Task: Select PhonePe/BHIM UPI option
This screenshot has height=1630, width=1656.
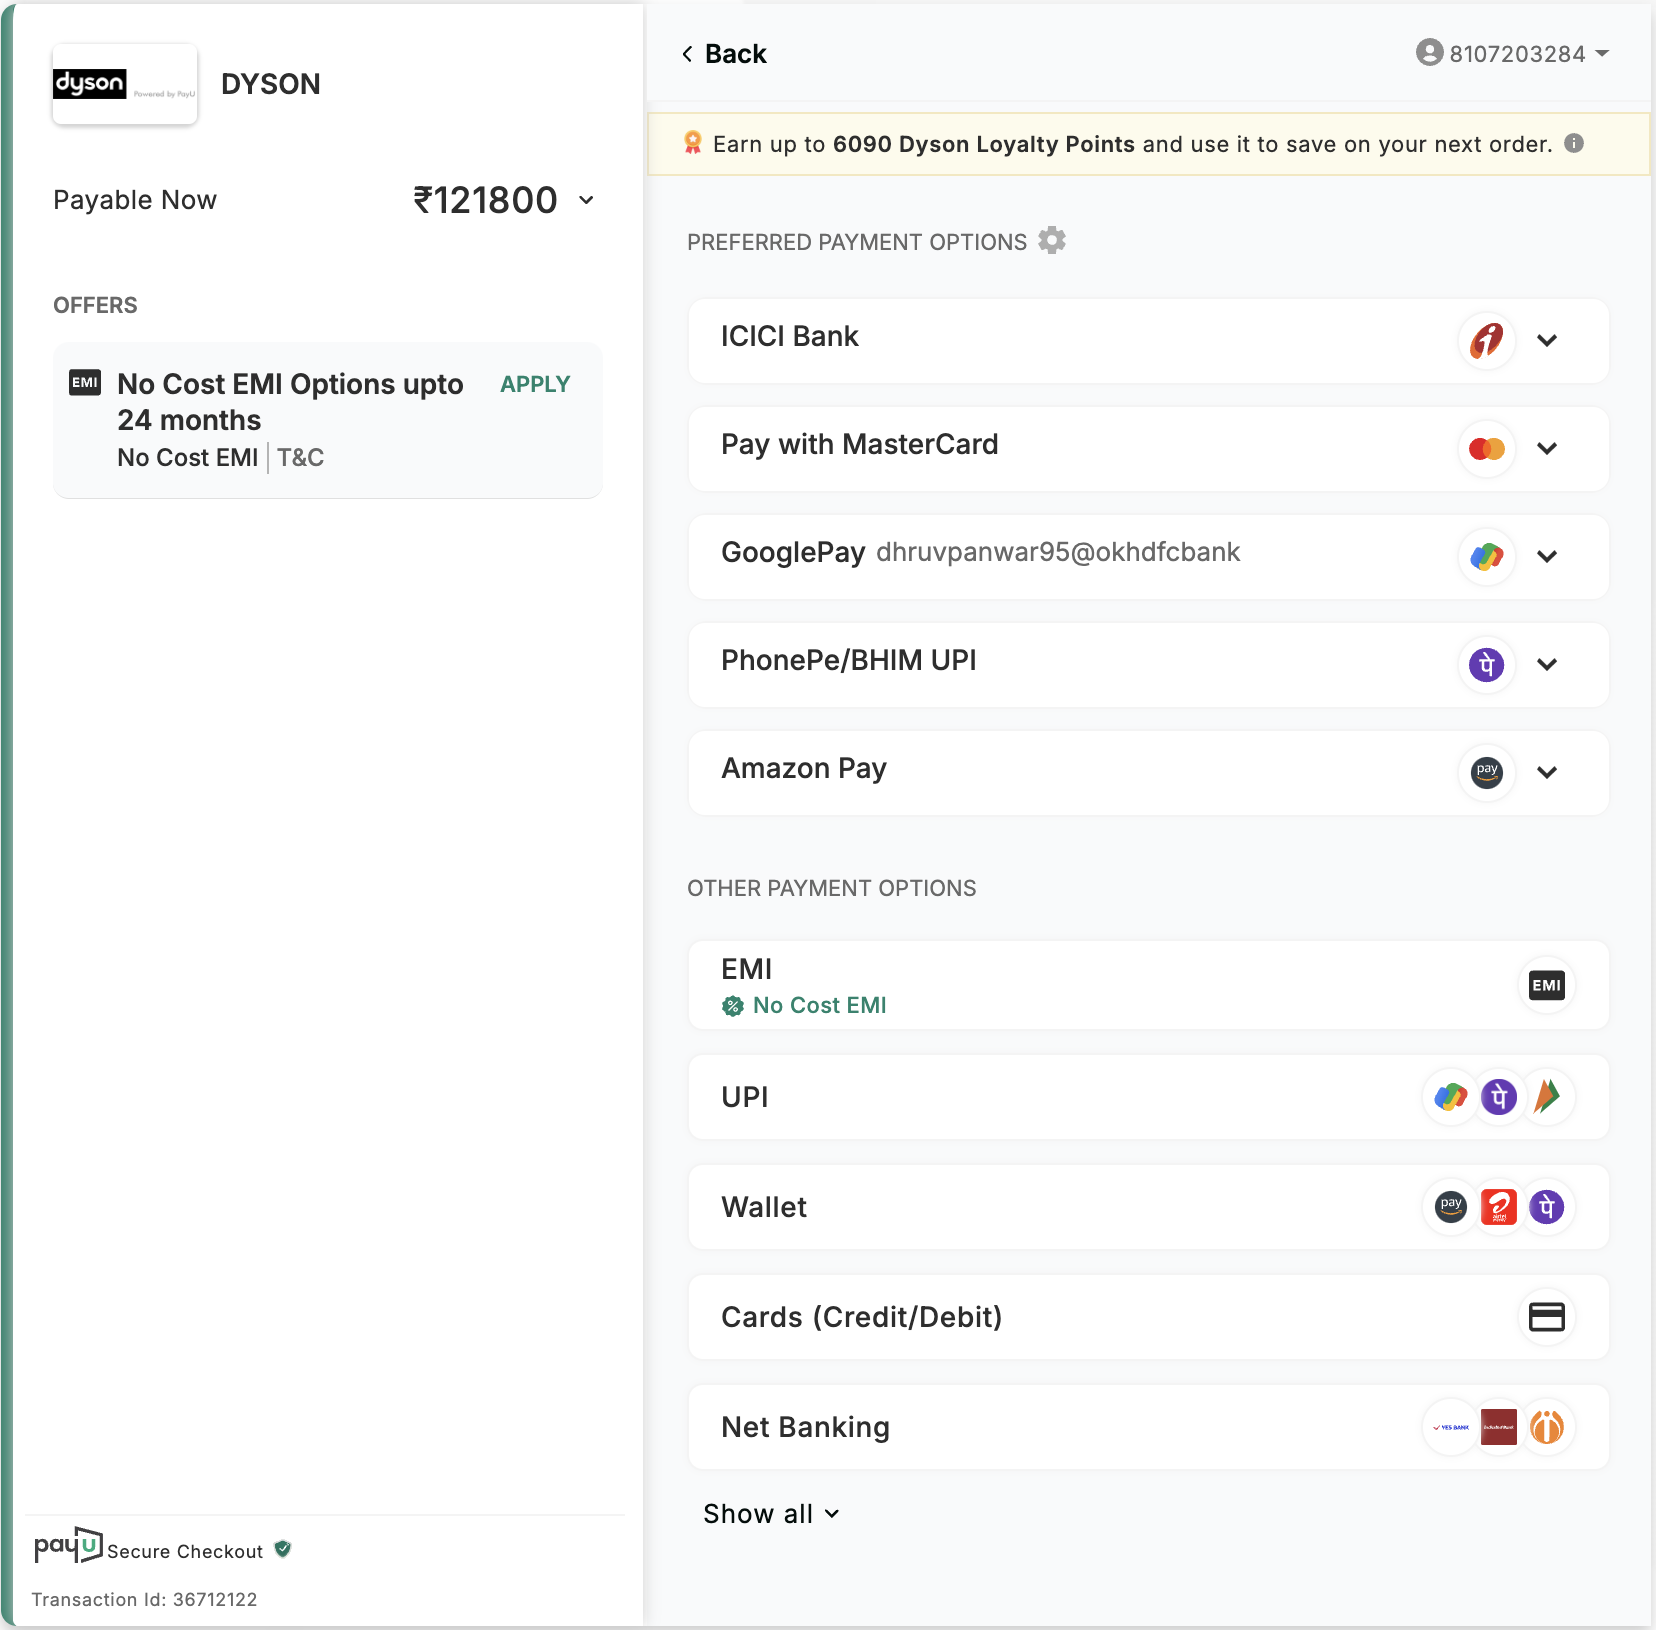Action: tap(1148, 664)
